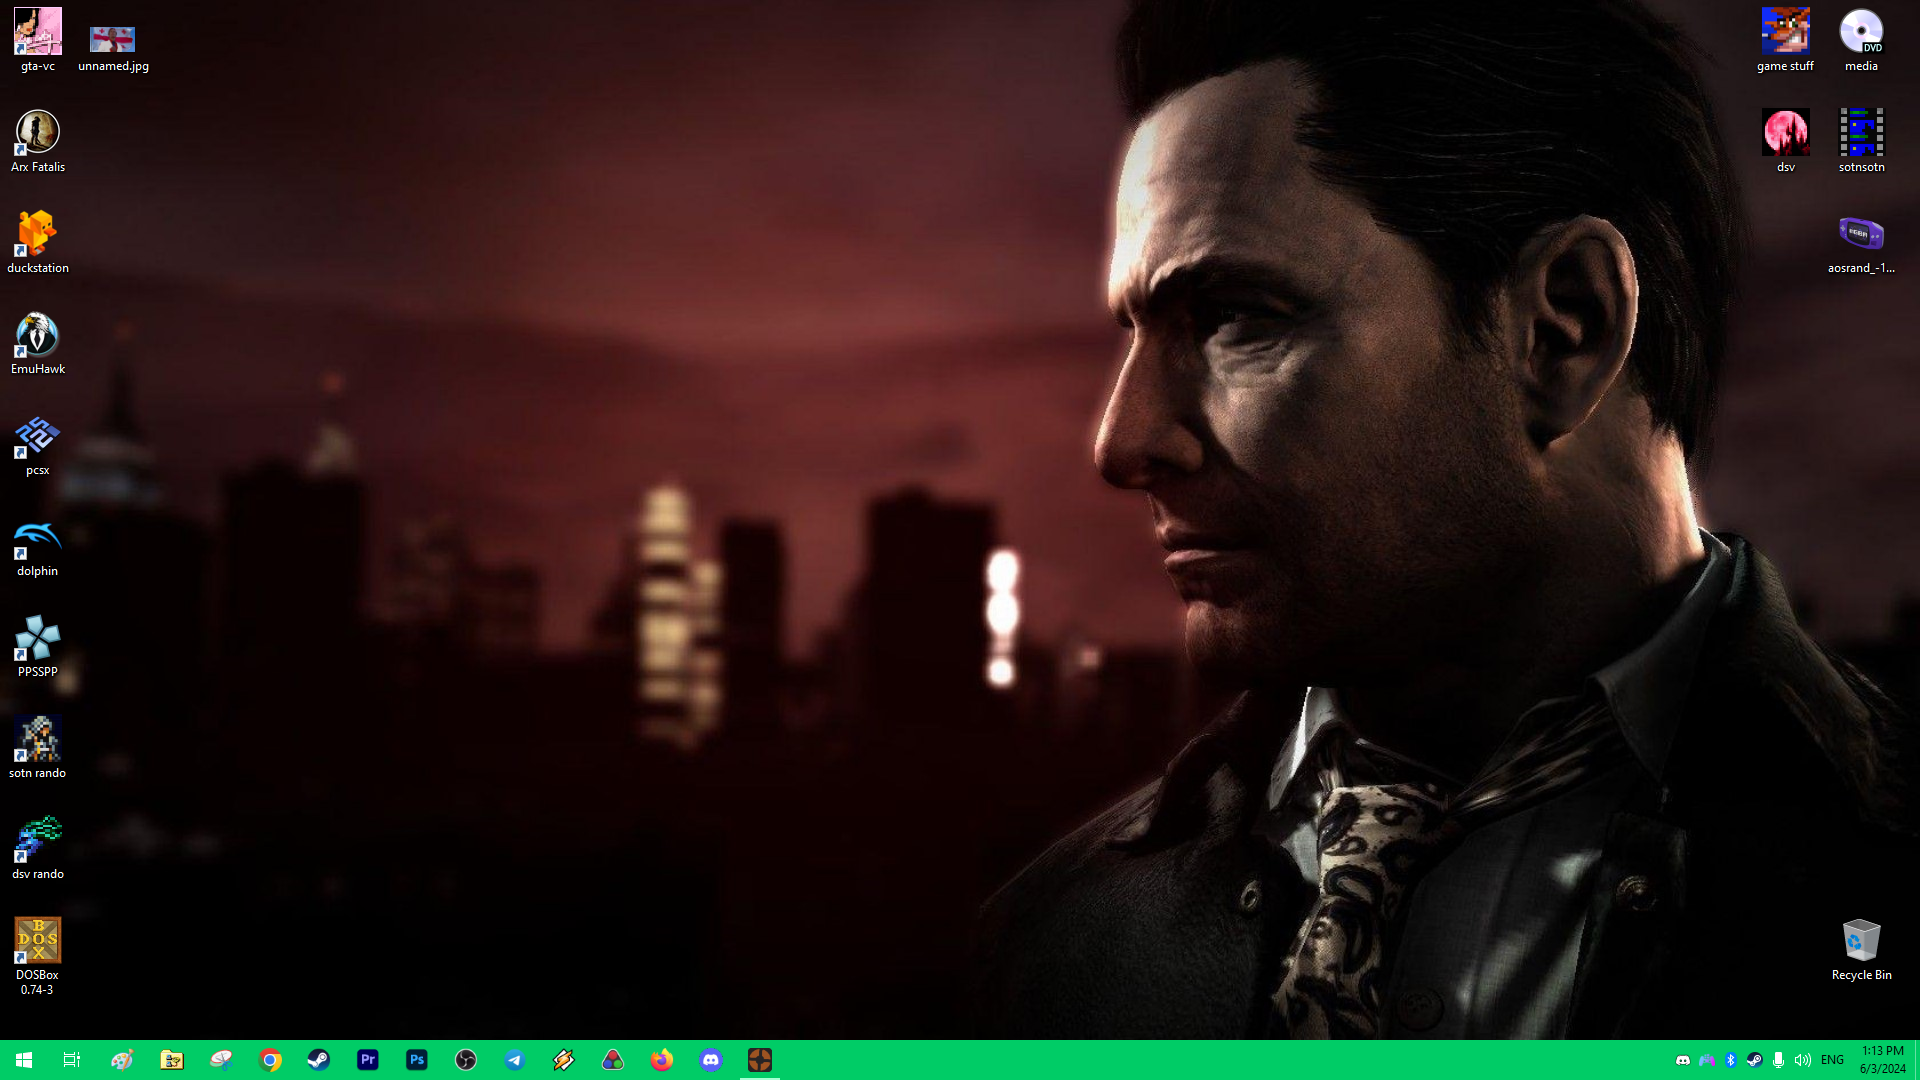This screenshot has width=1920, height=1080.
Task: Click the Telegram taskbar icon
Action: pyautogui.click(x=515, y=1060)
